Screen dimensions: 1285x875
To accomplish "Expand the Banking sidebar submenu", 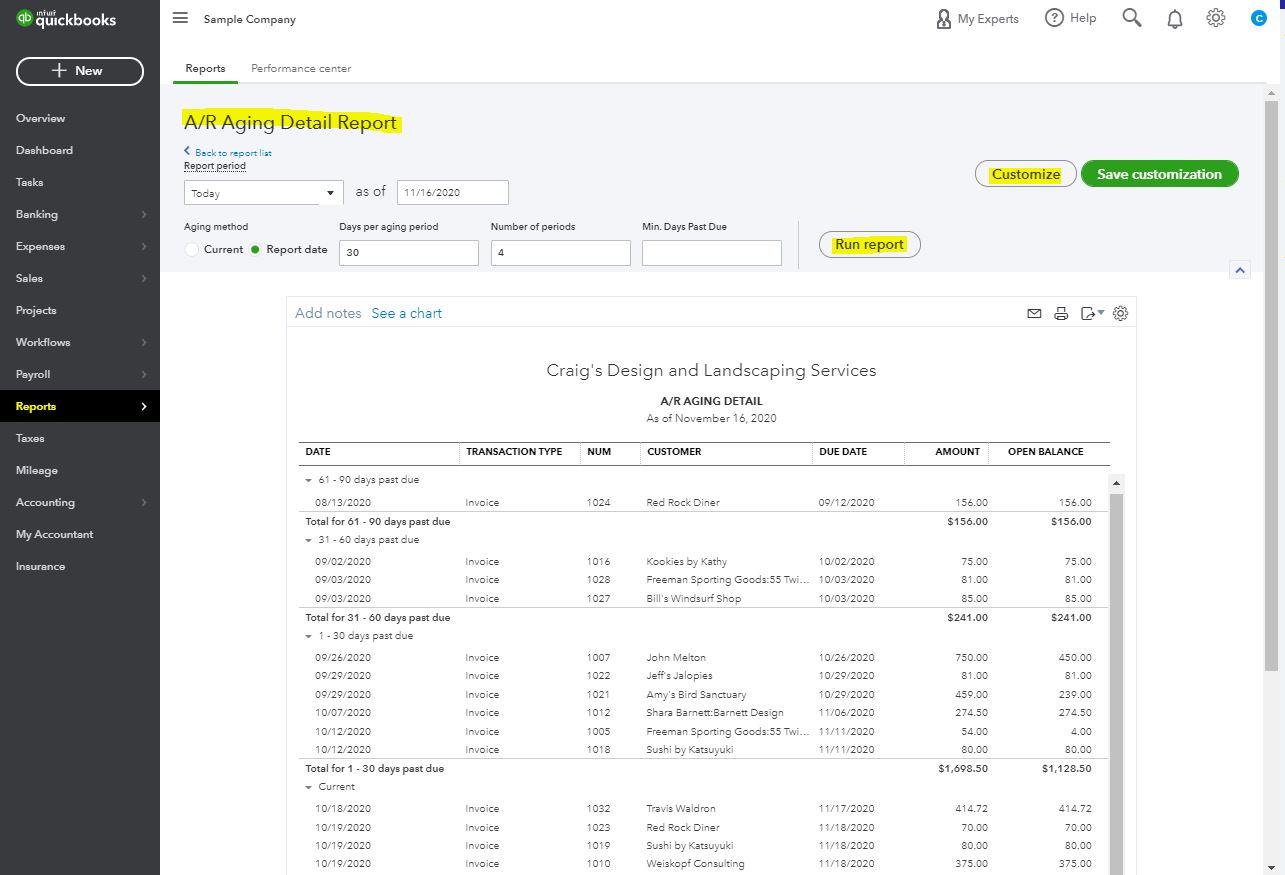I will tap(144, 214).
